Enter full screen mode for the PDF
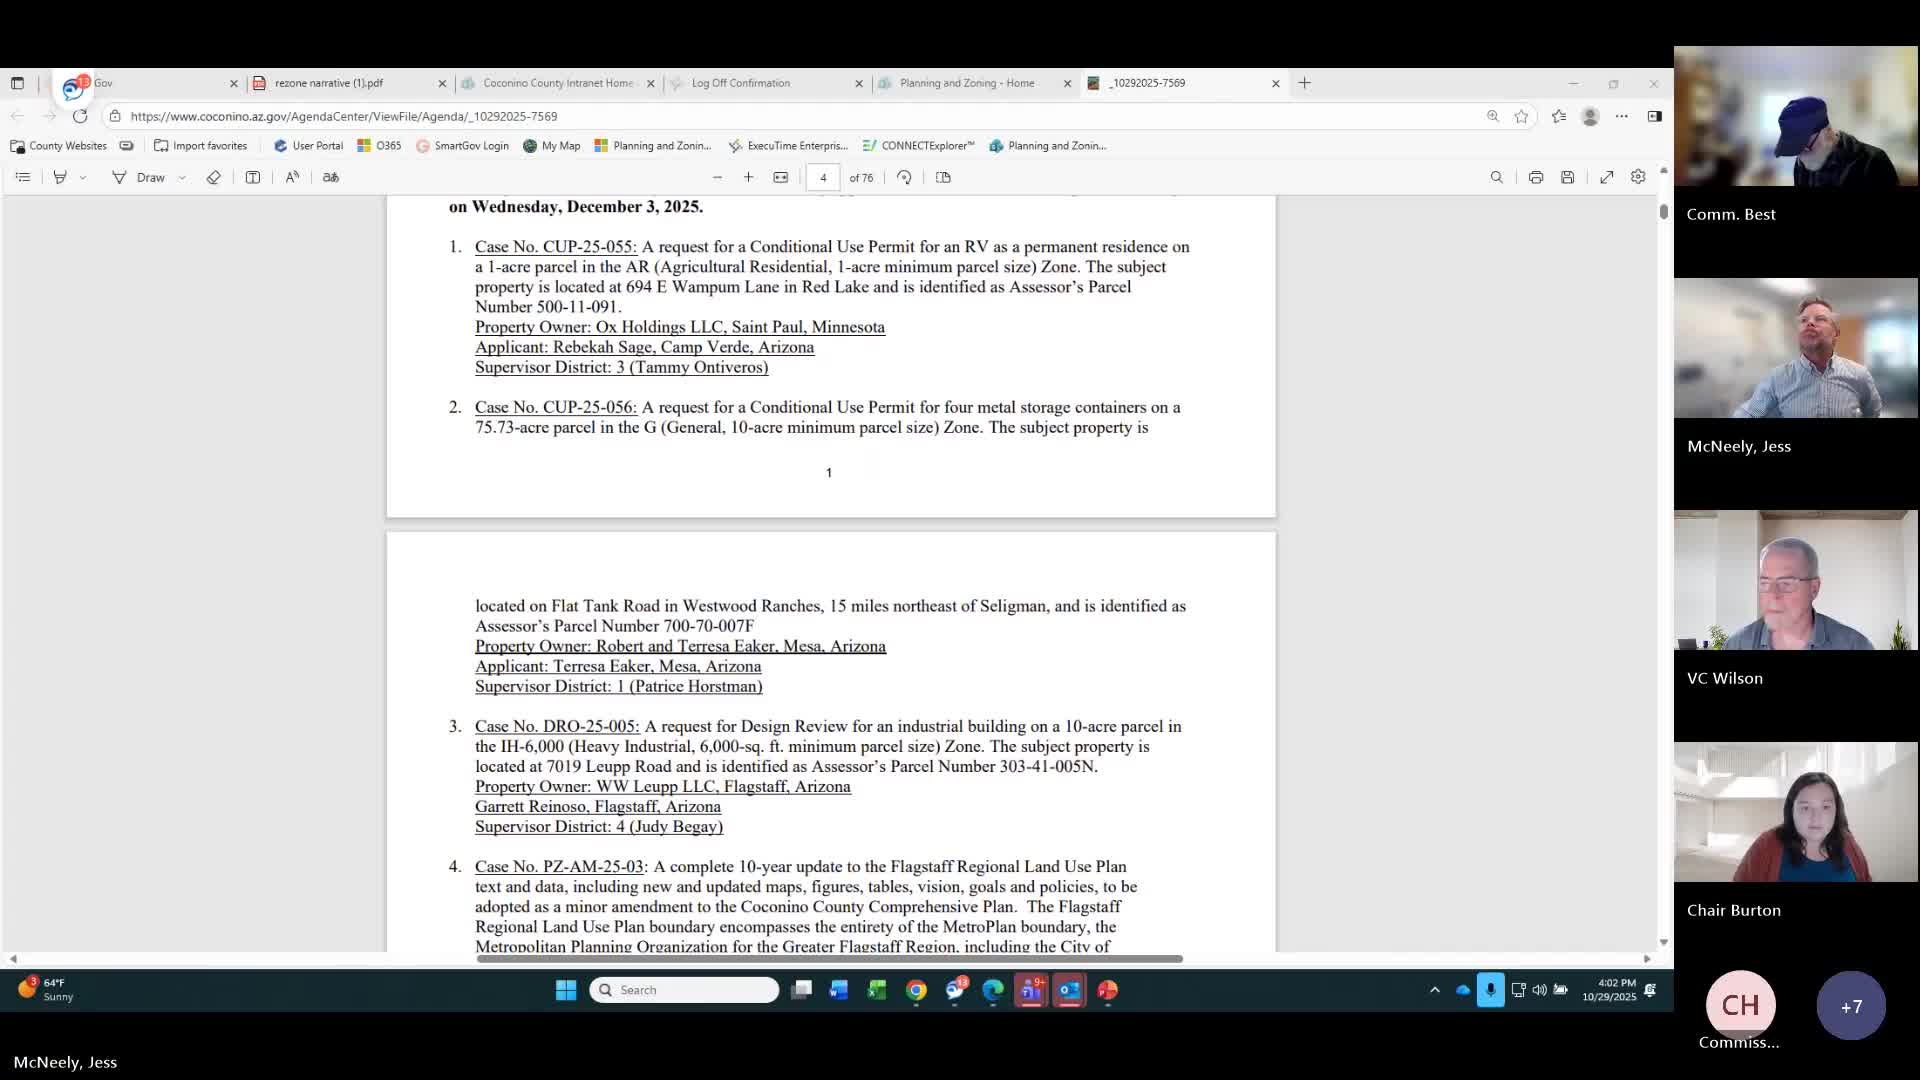1920x1080 pixels. pos(1607,177)
